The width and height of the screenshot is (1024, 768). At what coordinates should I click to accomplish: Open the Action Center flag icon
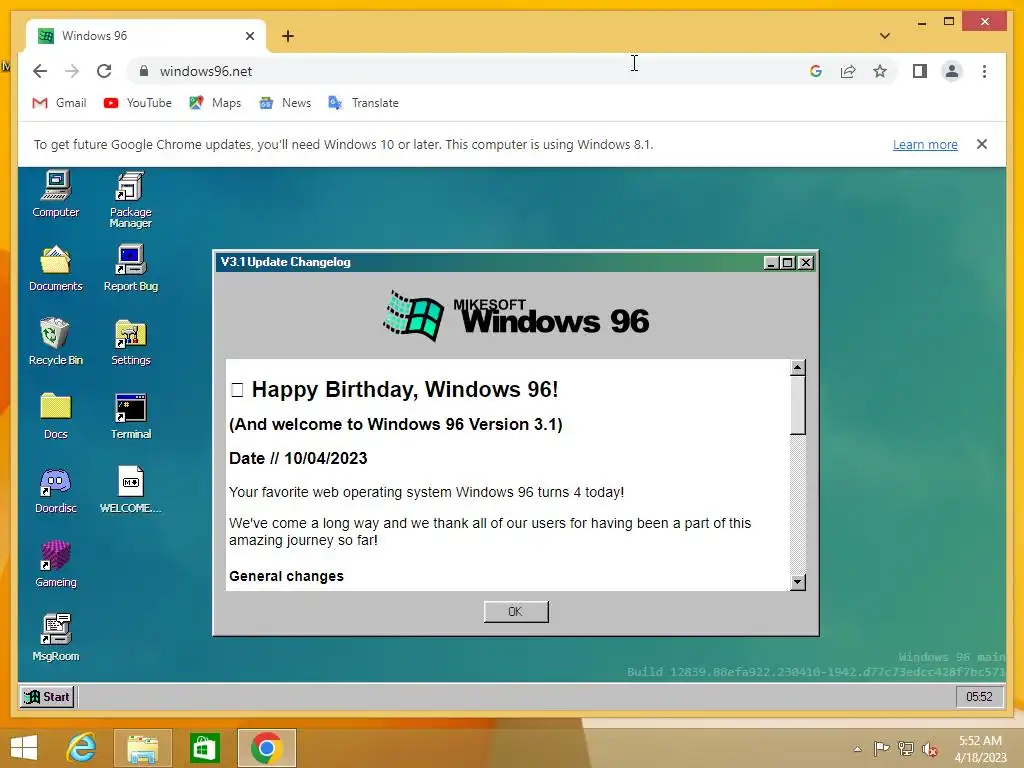(881, 749)
